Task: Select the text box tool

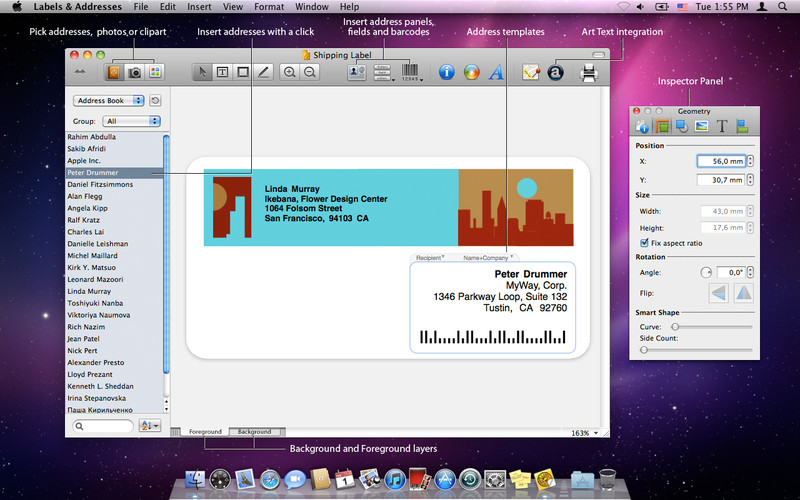Action: pyautogui.click(x=222, y=72)
